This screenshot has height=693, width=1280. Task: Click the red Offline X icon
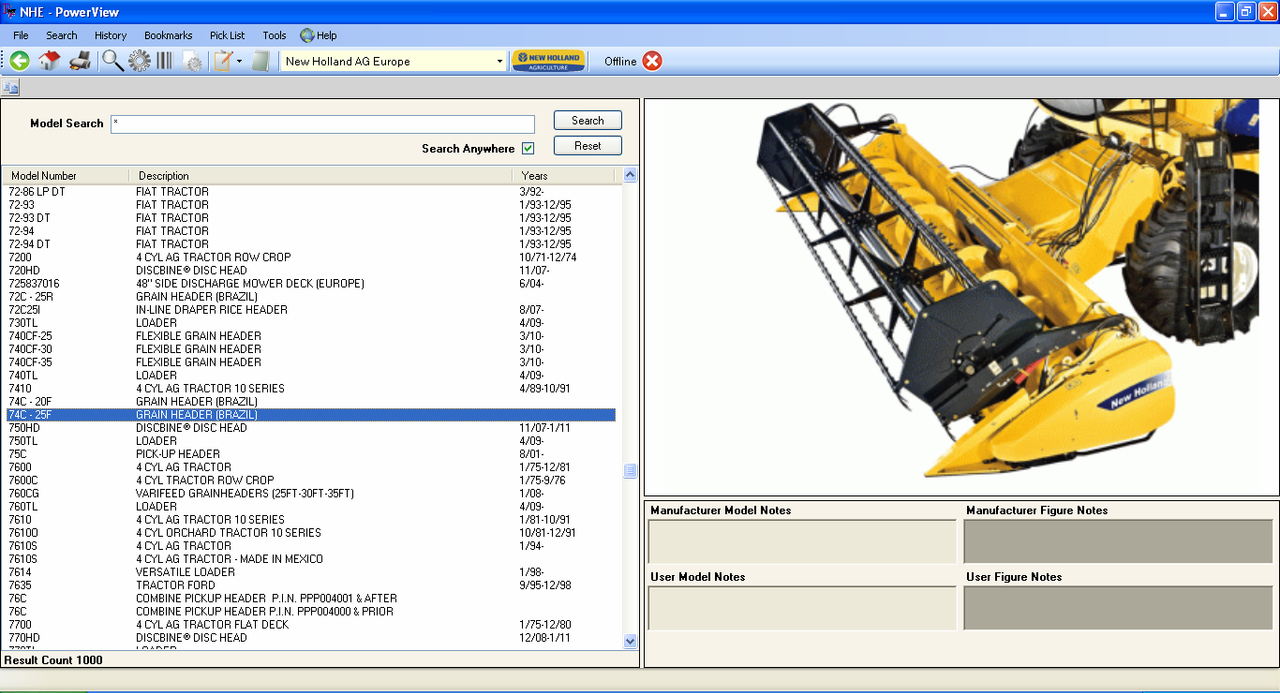[x=652, y=61]
